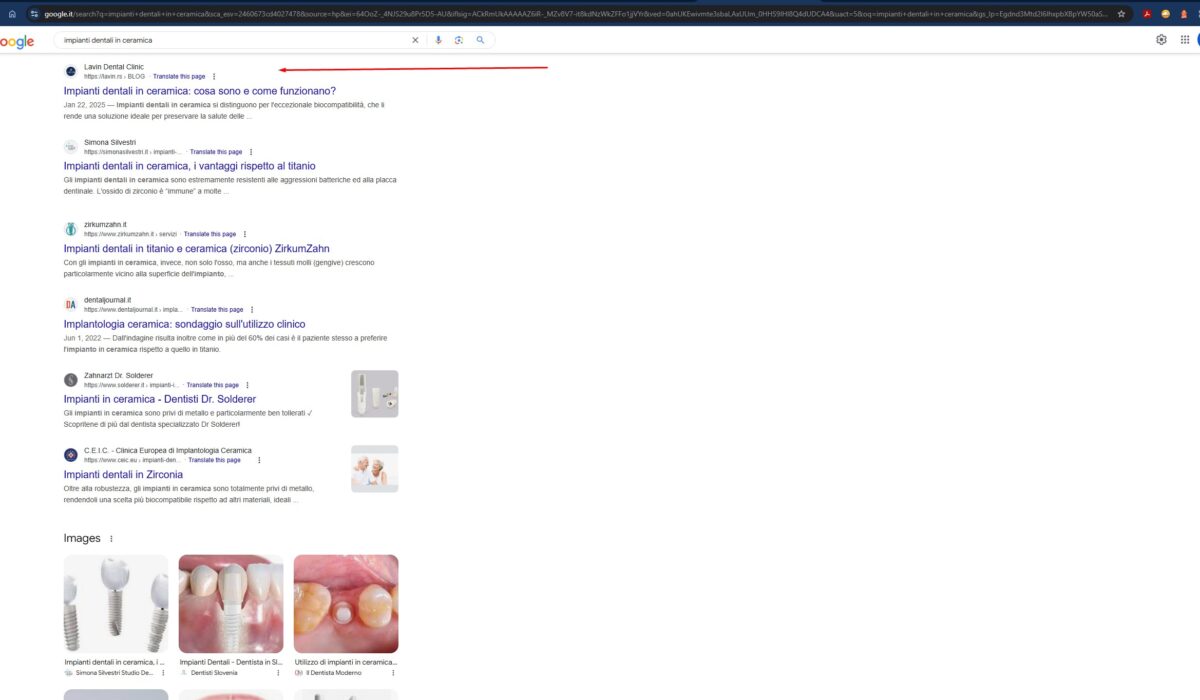This screenshot has height=700, width=1200.
Task: Open 'Impianti dentali in ceramica: cosa sono' result
Action: click(x=199, y=91)
